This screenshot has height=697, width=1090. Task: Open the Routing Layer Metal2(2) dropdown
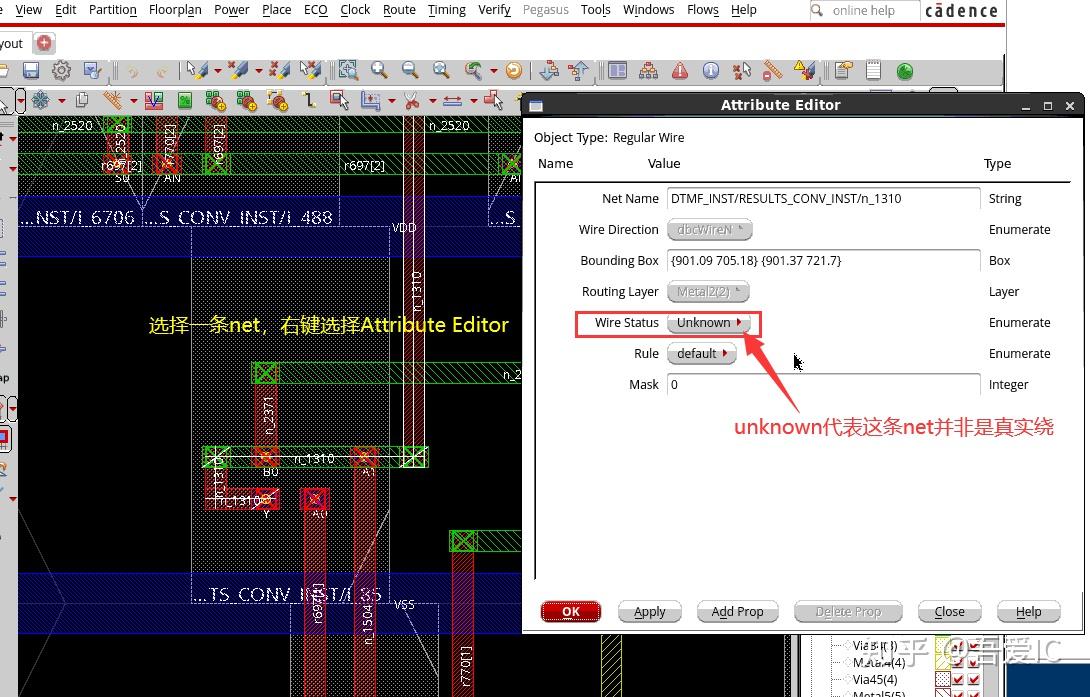click(x=709, y=292)
